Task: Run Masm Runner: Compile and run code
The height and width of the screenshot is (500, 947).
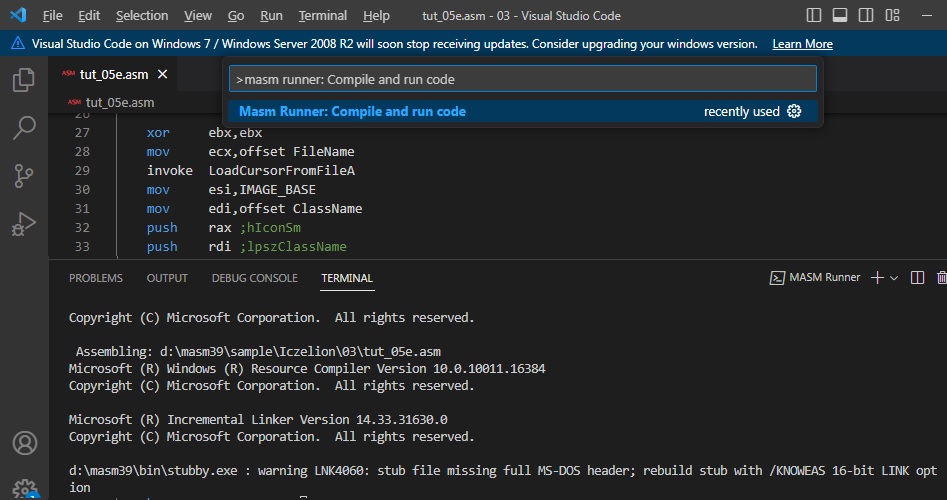Action: [352, 111]
